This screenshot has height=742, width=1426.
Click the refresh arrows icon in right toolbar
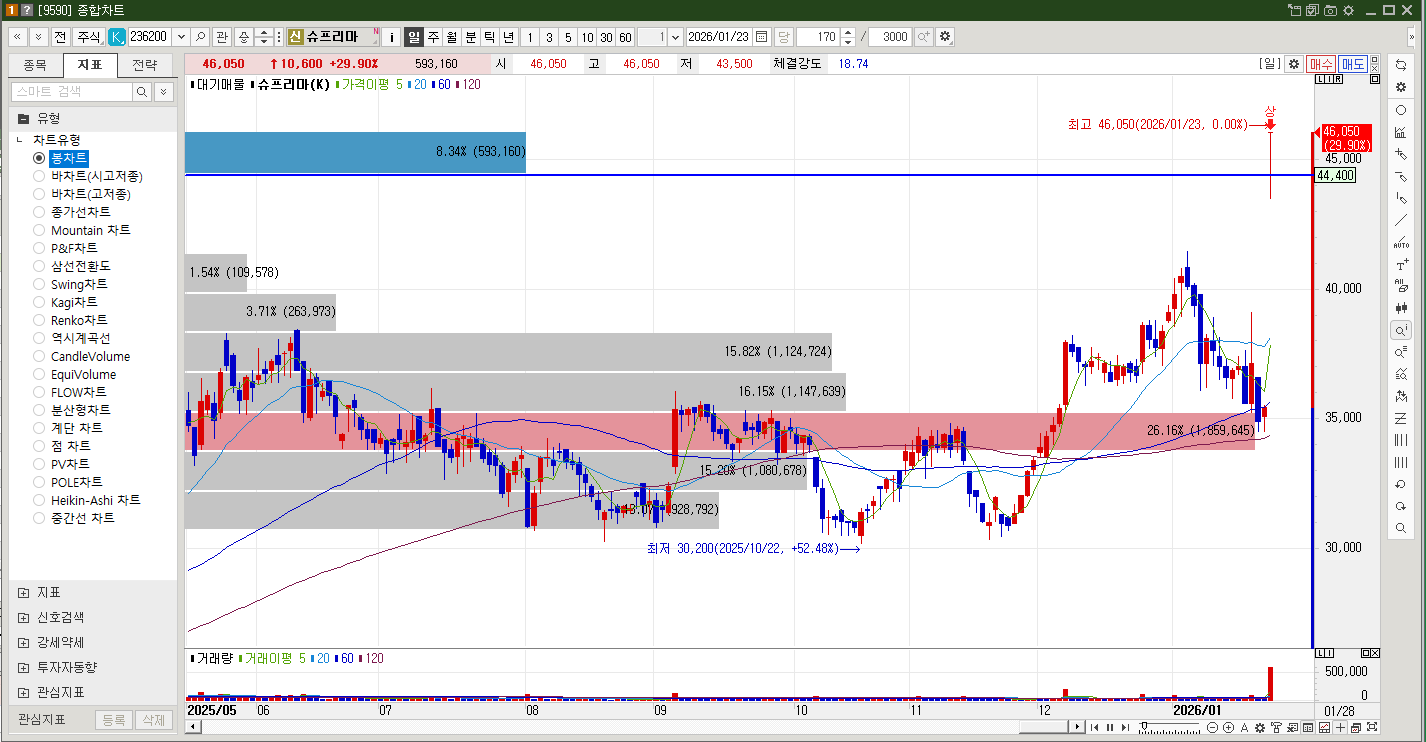coord(1401,65)
